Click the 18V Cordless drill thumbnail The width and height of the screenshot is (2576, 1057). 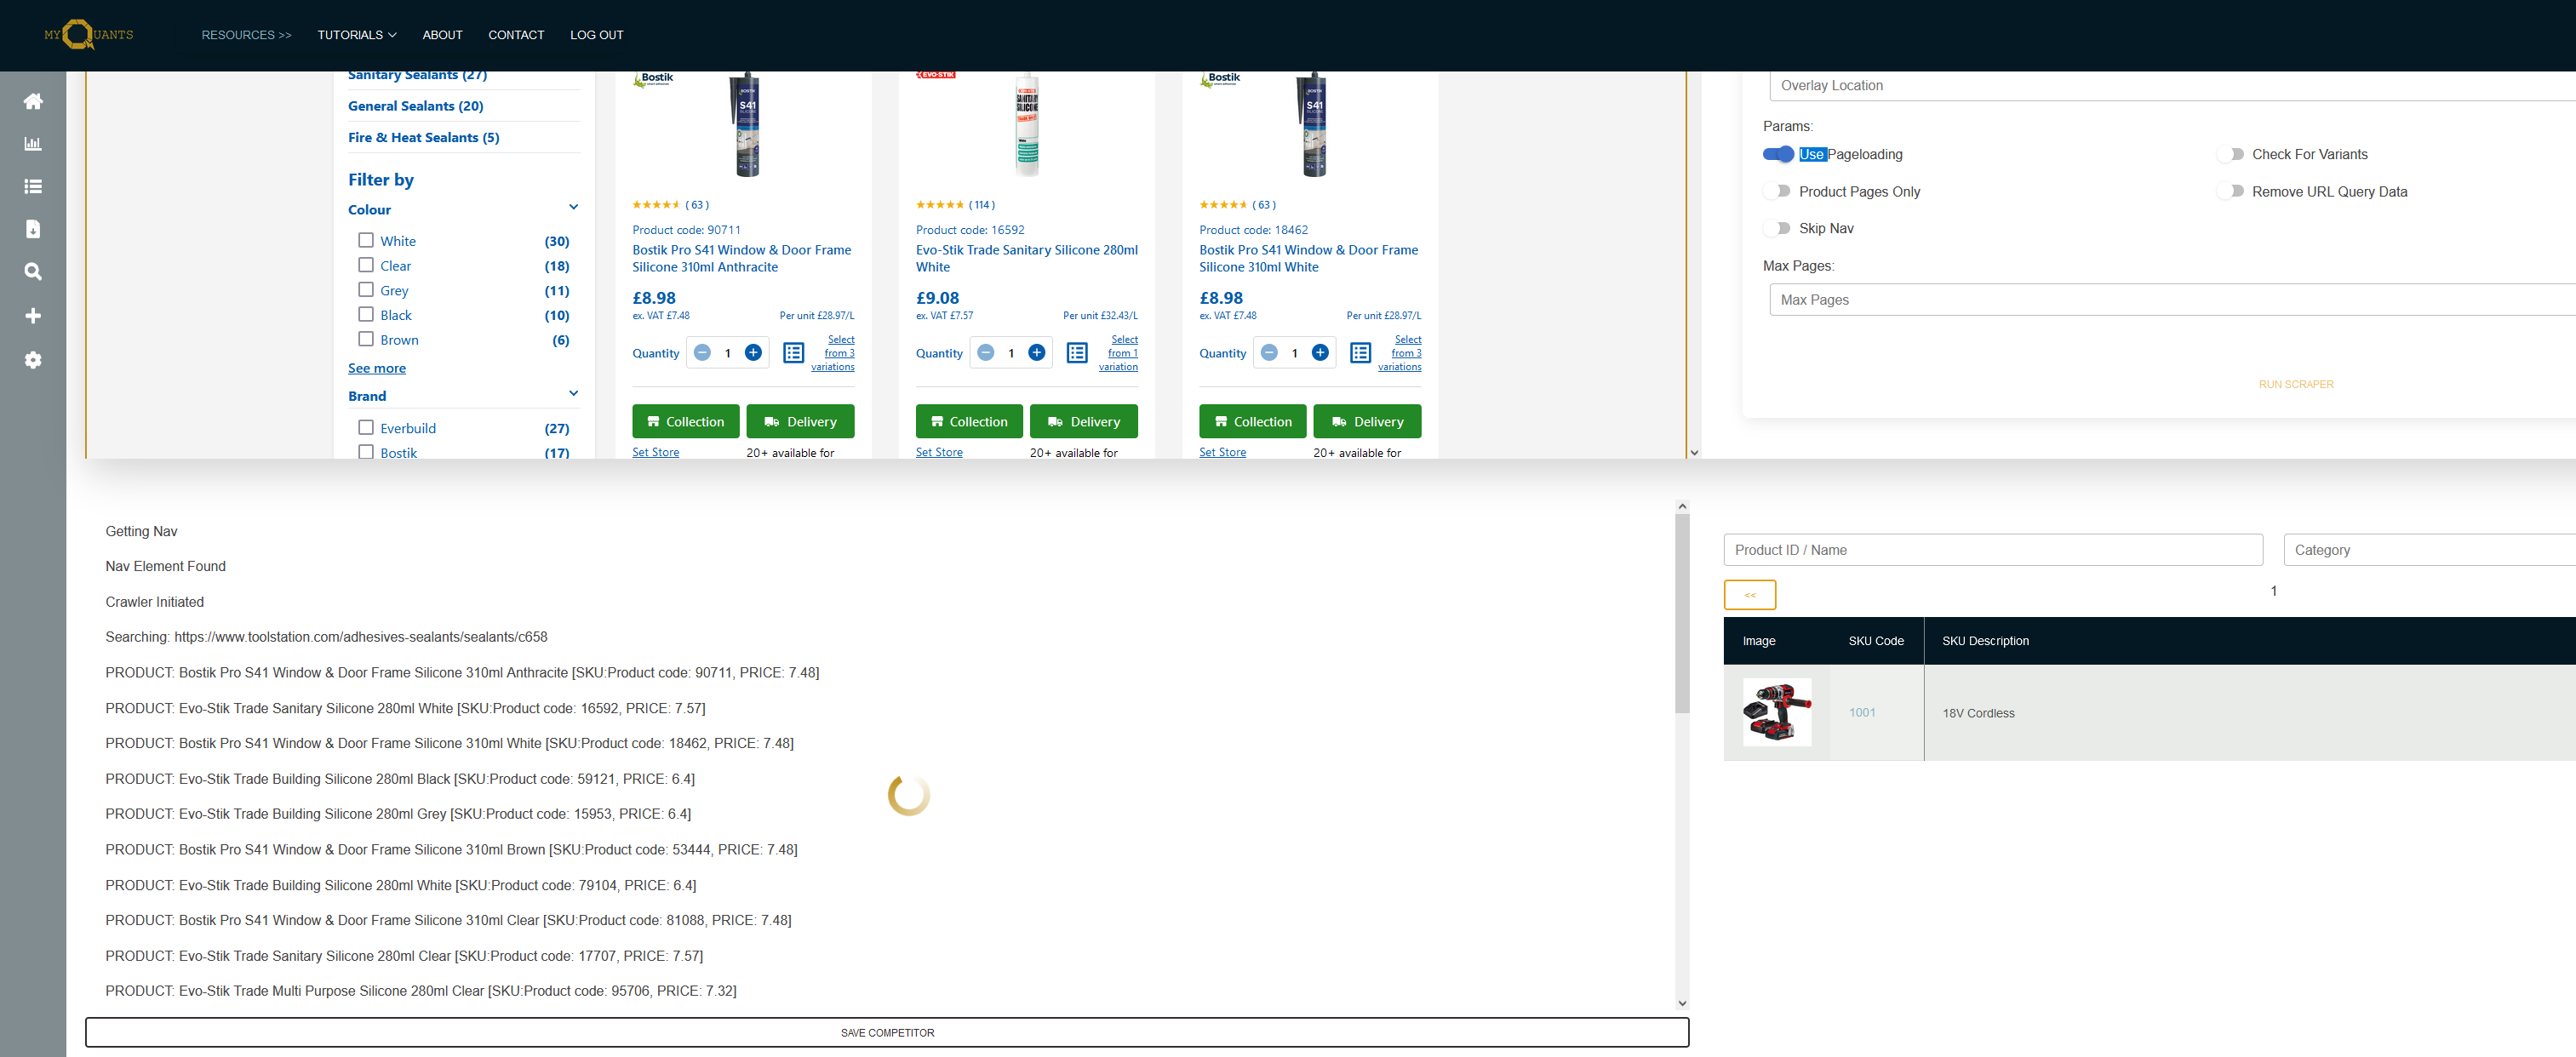(1777, 712)
